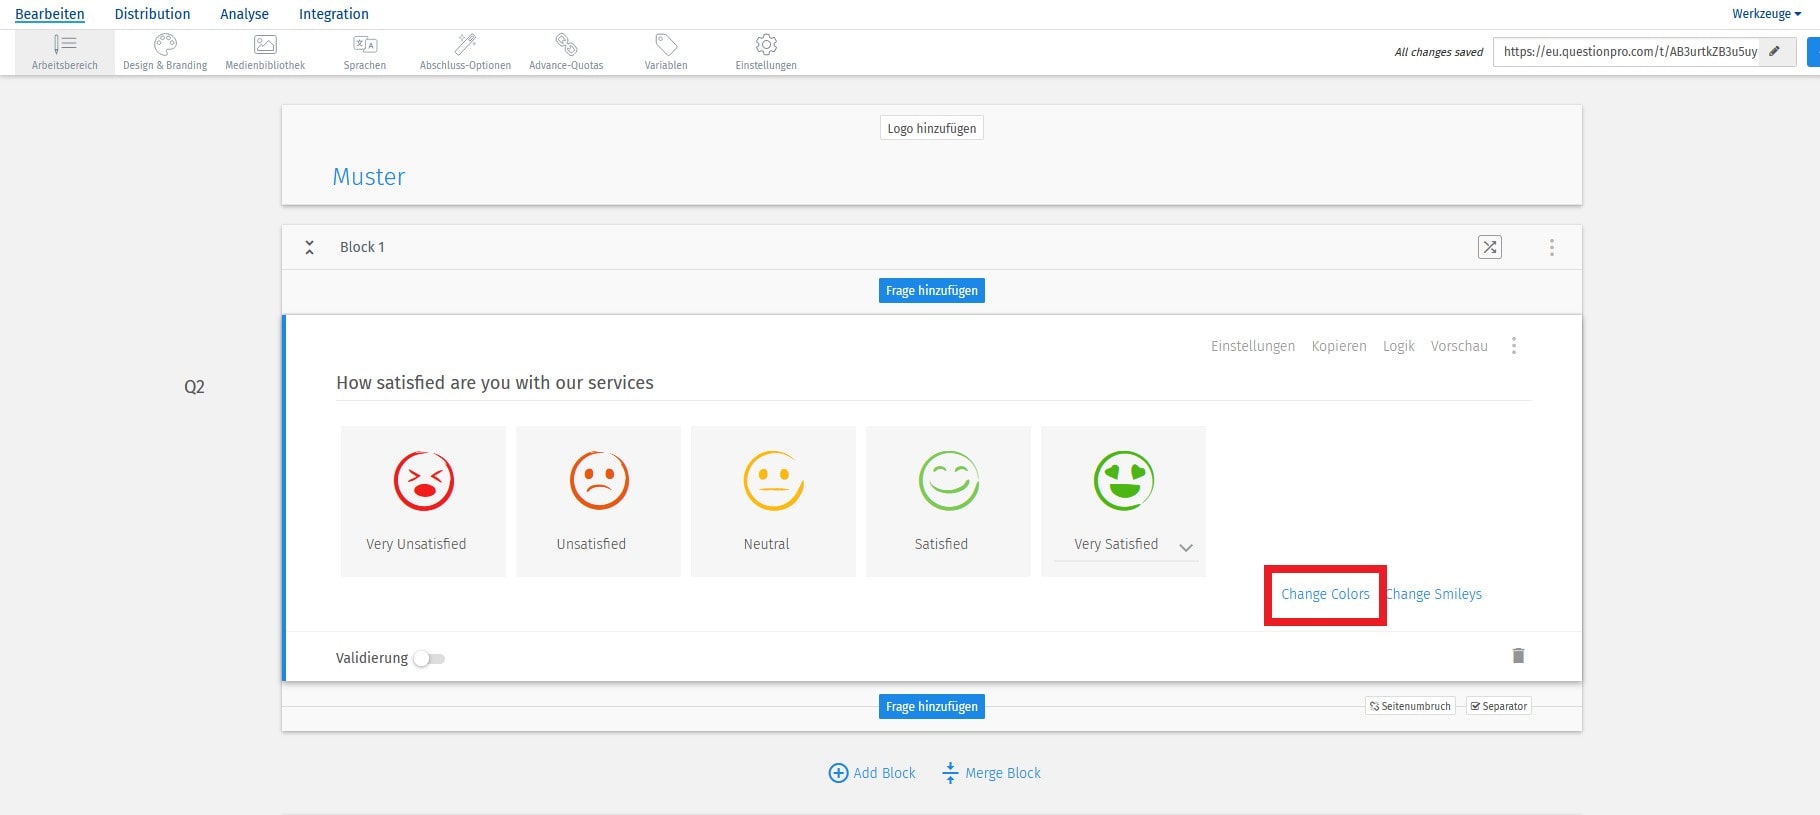Open the Medienbibliothek image icon
This screenshot has width=1820, height=815.
click(x=265, y=44)
